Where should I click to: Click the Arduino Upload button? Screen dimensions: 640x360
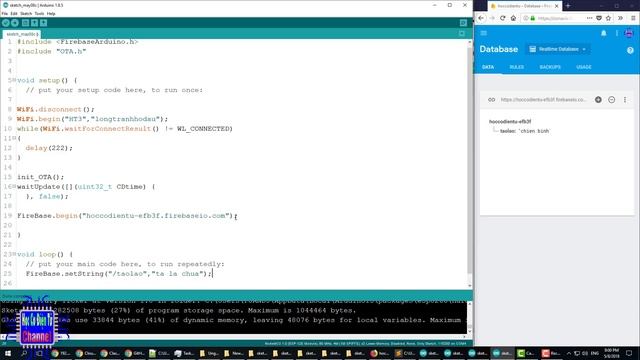pyautogui.click(x=15, y=23)
